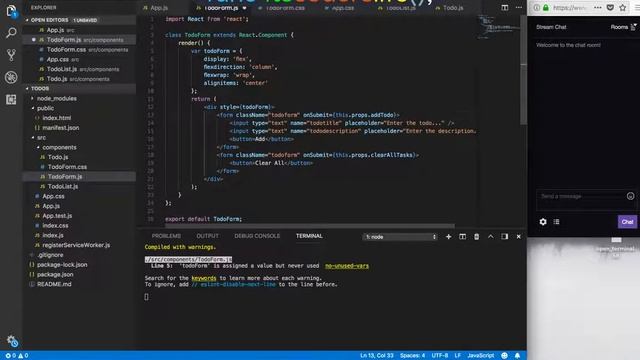Send message with the Chat button

pos(627,222)
